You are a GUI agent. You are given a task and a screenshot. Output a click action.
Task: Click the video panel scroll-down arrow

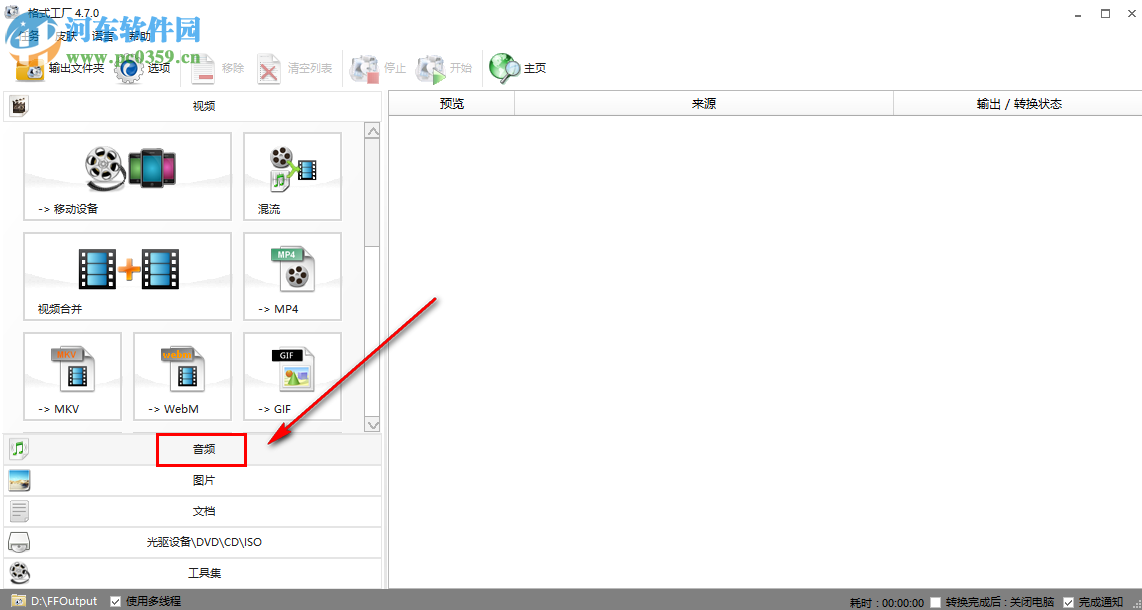click(372, 424)
